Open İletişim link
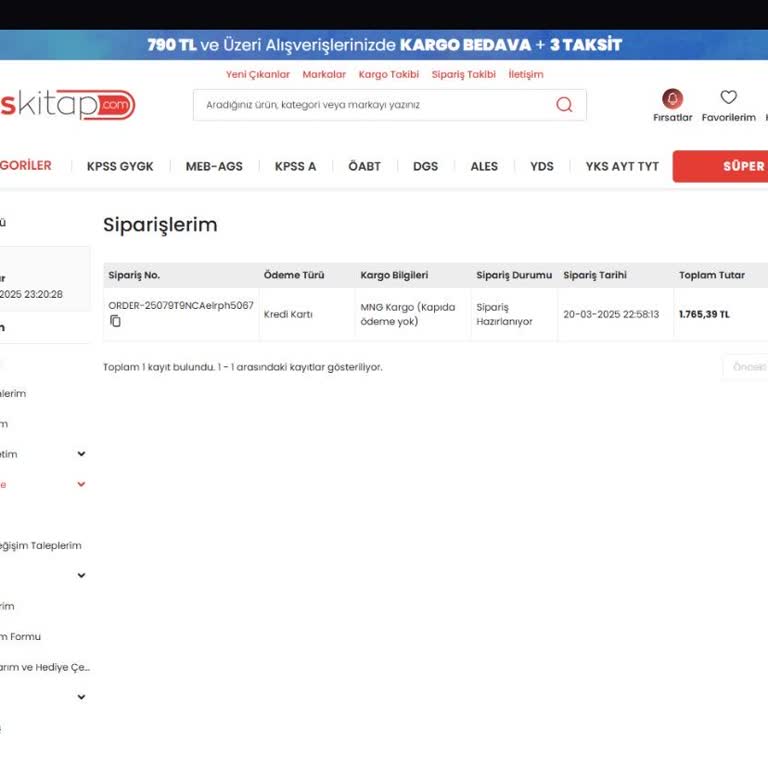Viewport: 768px width, 768px height. point(526,74)
